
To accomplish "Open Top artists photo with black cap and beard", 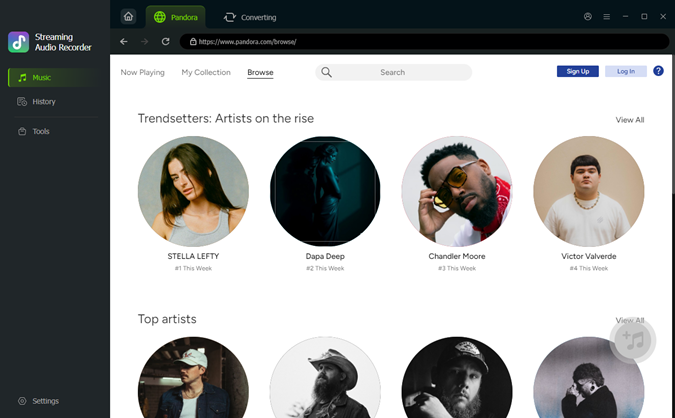I will (x=457, y=378).
